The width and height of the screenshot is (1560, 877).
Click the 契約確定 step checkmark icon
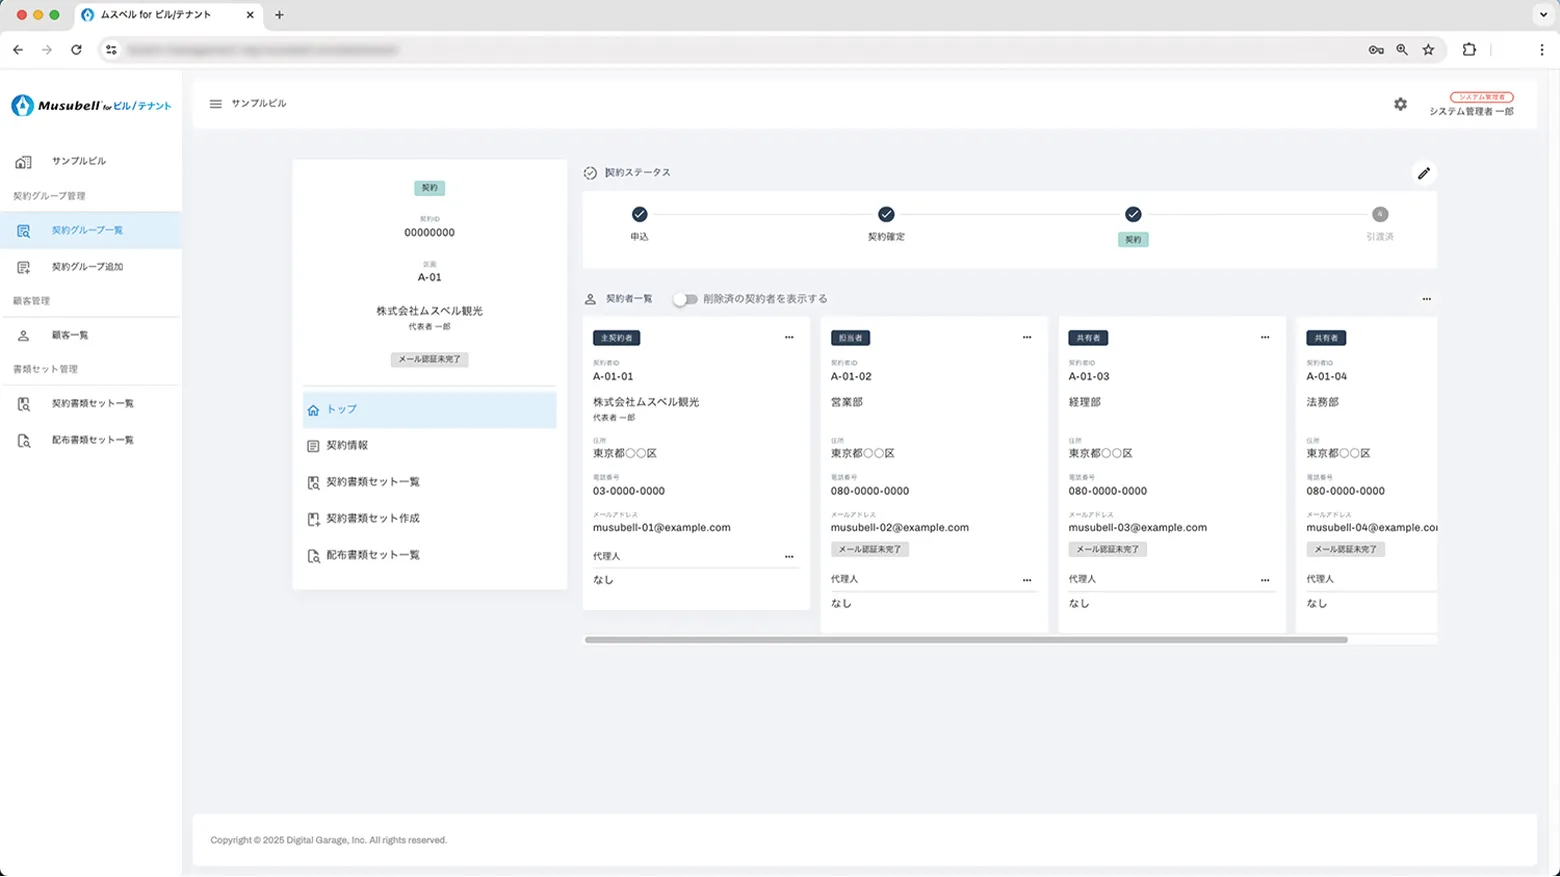[886, 214]
